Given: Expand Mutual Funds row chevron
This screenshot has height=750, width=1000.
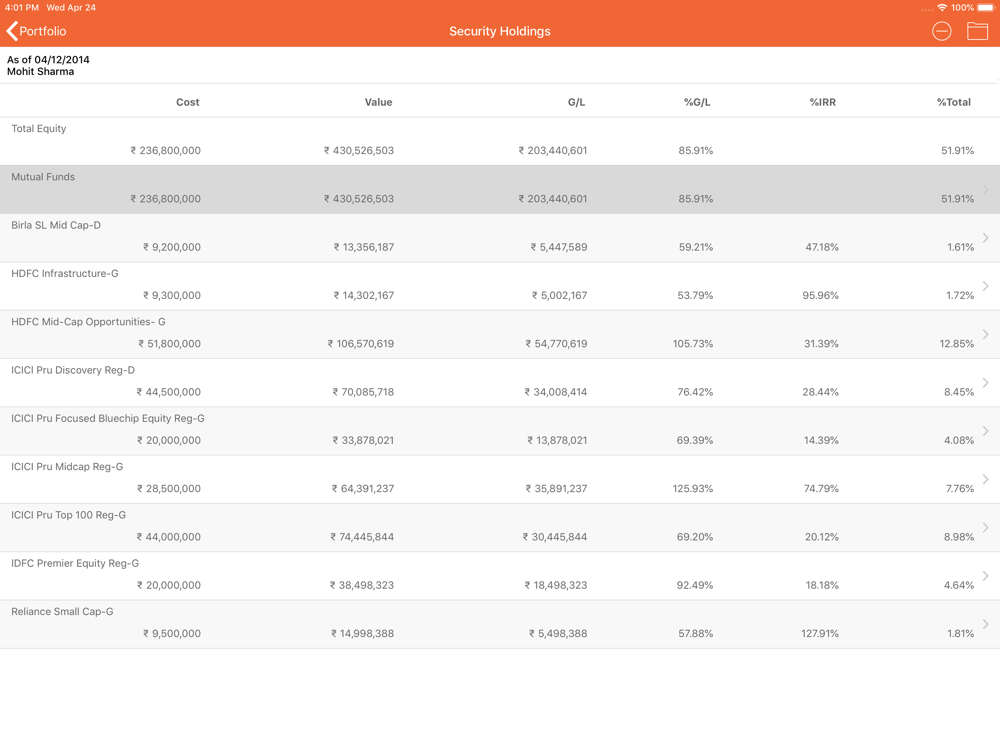Looking at the screenshot, I should (985, 189).
